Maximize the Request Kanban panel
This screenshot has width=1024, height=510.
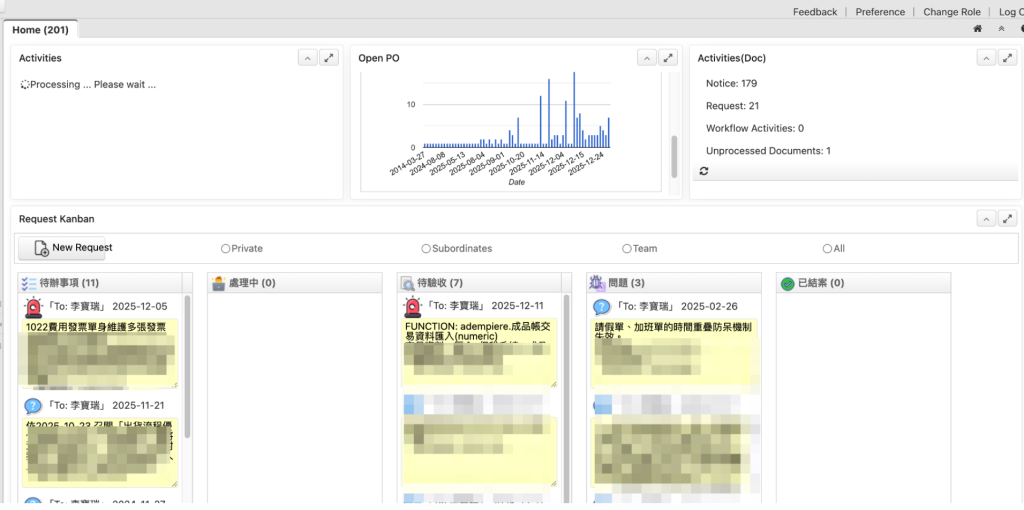tap(1007, 218)
